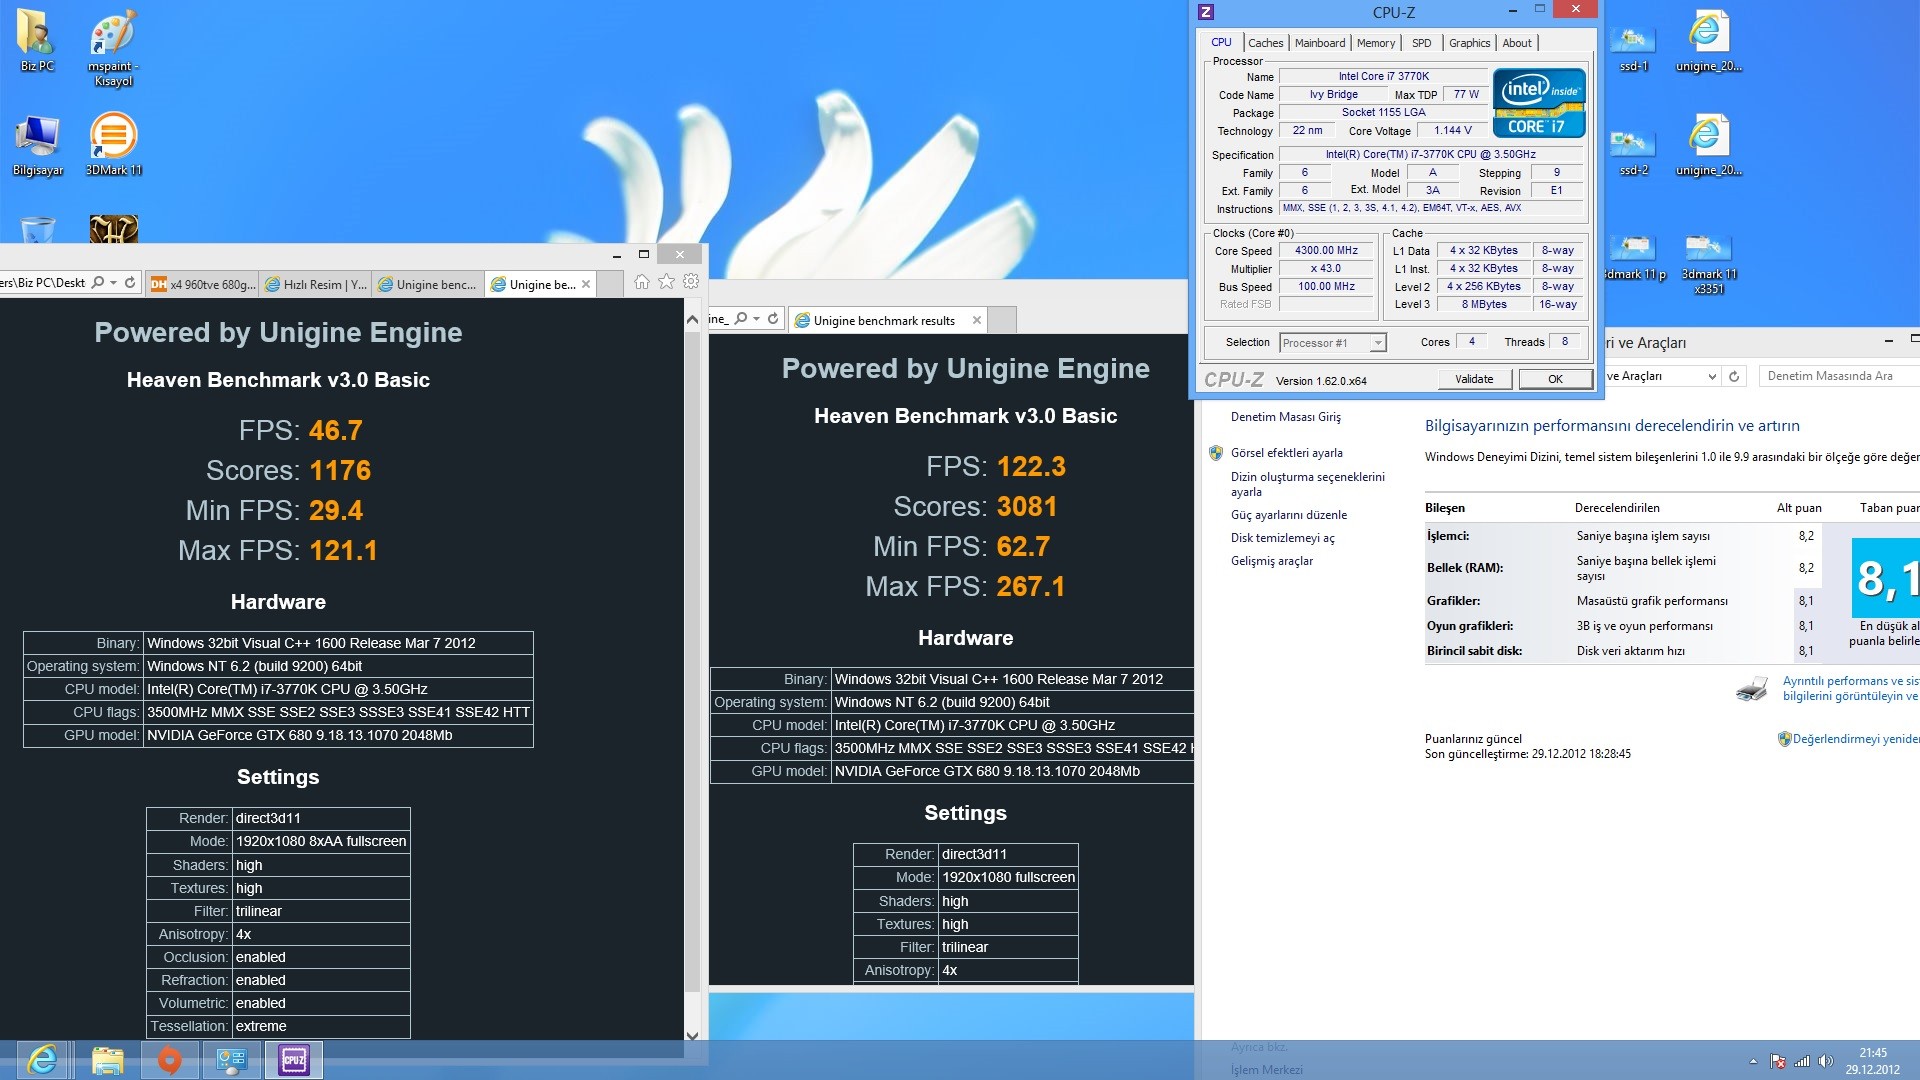Refresh the page in right browser window
Viewport: 1920px width, 1080px height.
[x=773, y=319]
